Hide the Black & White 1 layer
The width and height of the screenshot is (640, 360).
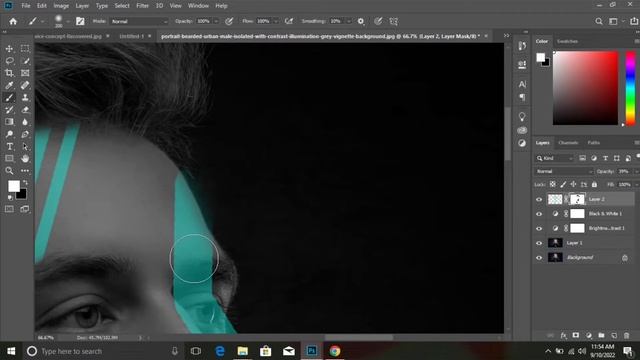point(539,214)
